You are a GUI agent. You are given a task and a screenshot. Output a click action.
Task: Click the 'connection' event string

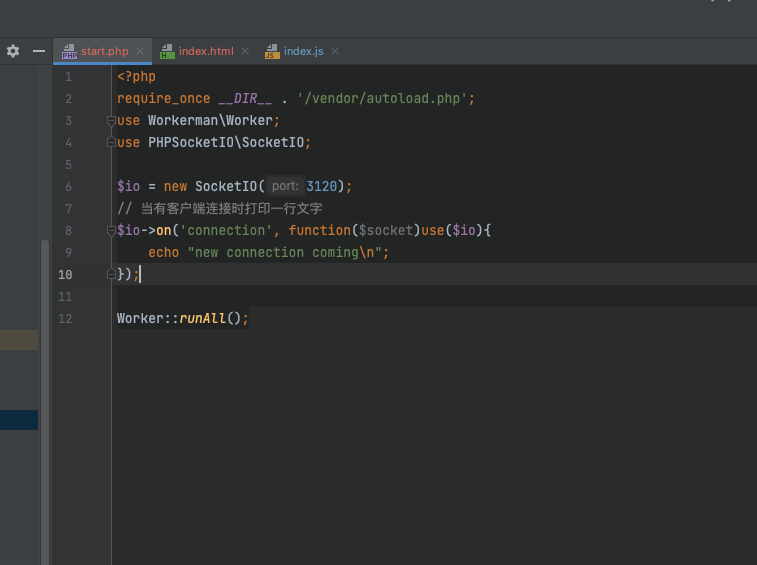226,230
